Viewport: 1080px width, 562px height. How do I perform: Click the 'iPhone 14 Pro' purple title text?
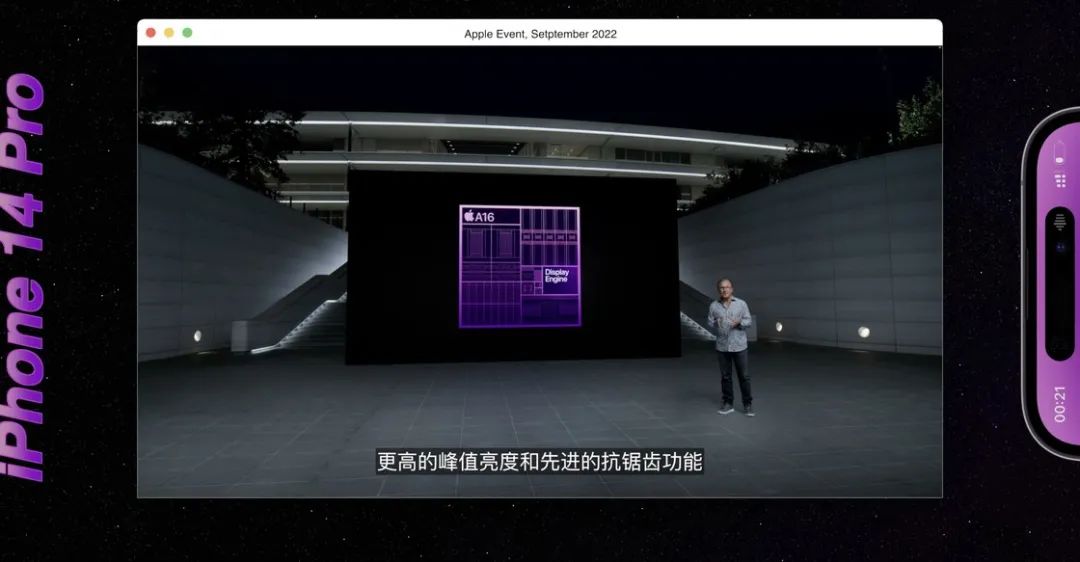[x=25, y=278]
